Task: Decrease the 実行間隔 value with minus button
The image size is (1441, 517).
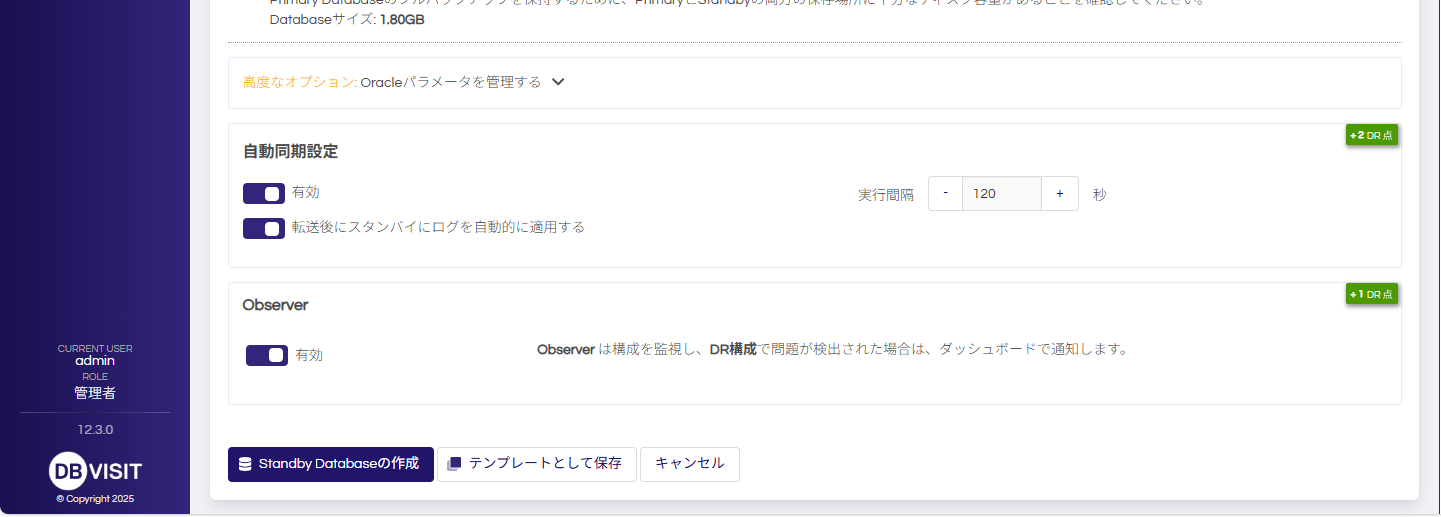Action: (x=945, y=193)
